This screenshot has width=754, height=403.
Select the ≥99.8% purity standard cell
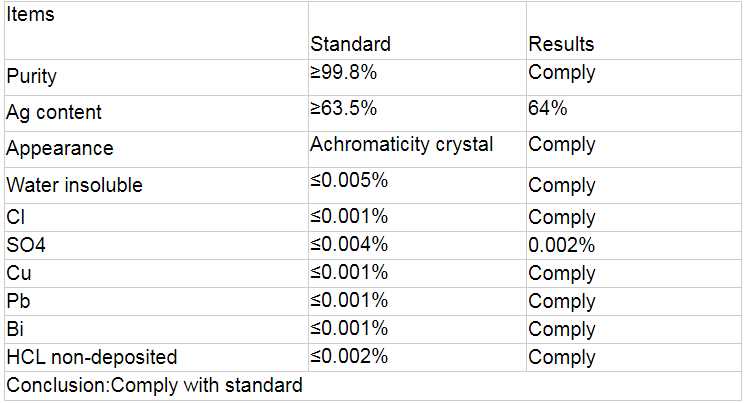pos(342,73)
